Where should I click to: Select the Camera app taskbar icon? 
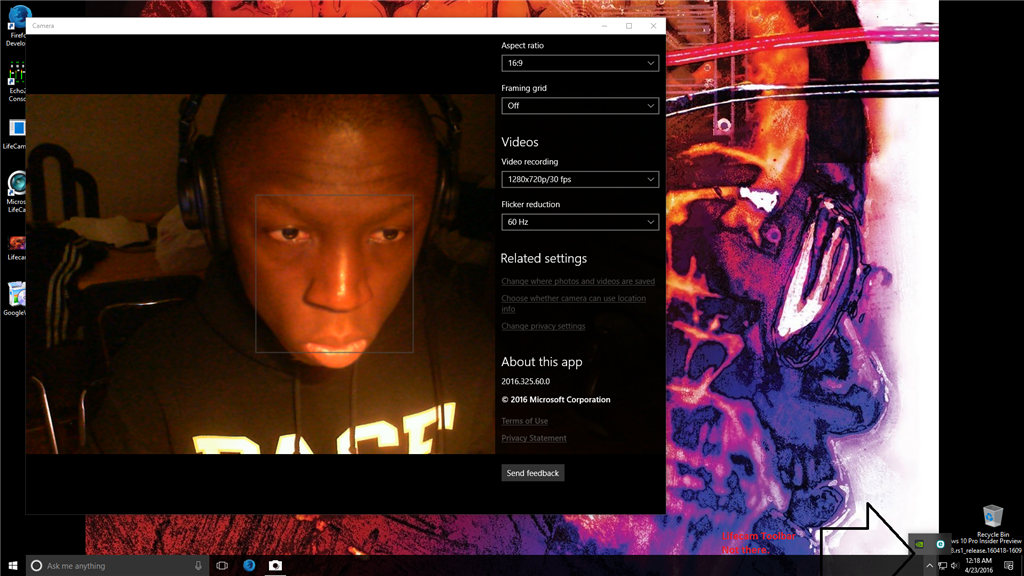coord(276,566)
